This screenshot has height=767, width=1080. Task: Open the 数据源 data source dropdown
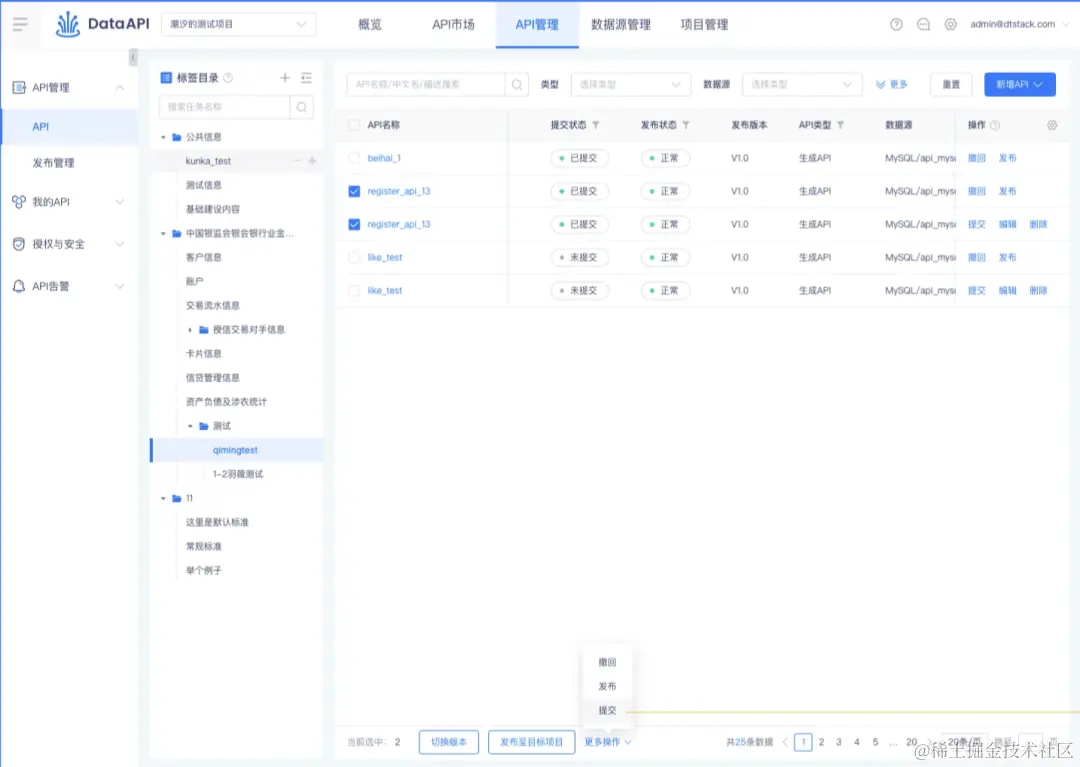[801, 84]
